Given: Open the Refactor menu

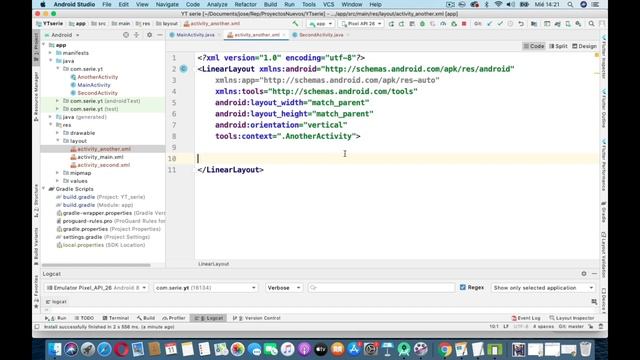Looking at the screenshot, I should tap(245, 4).
